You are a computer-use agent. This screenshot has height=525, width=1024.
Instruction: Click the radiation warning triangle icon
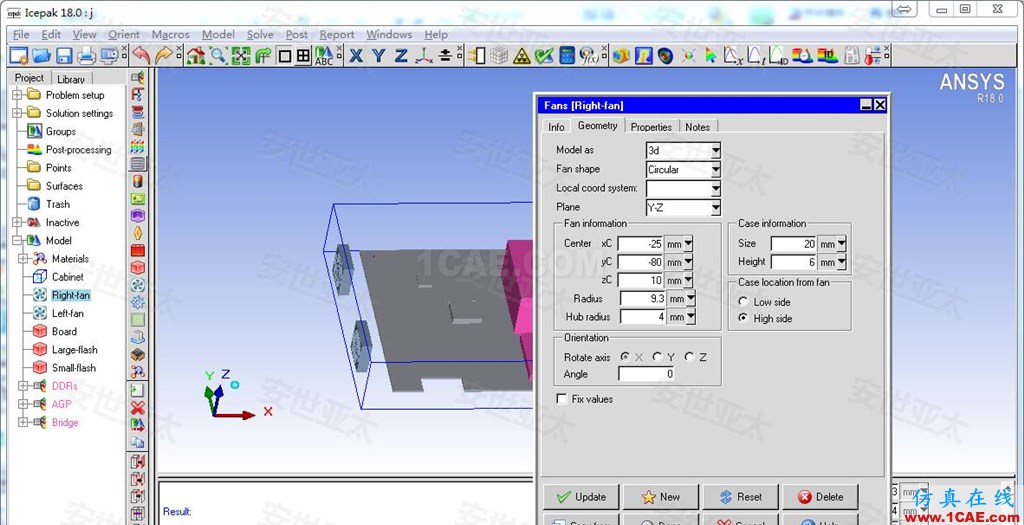(522, 56)
